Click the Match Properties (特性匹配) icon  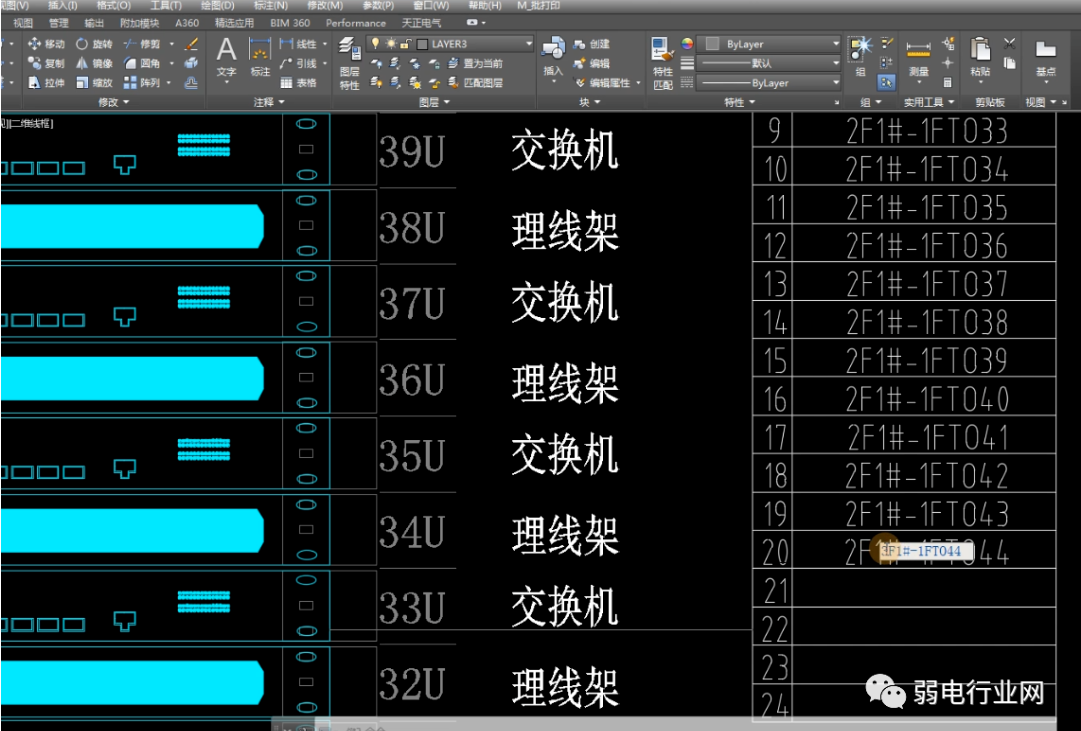662,62
